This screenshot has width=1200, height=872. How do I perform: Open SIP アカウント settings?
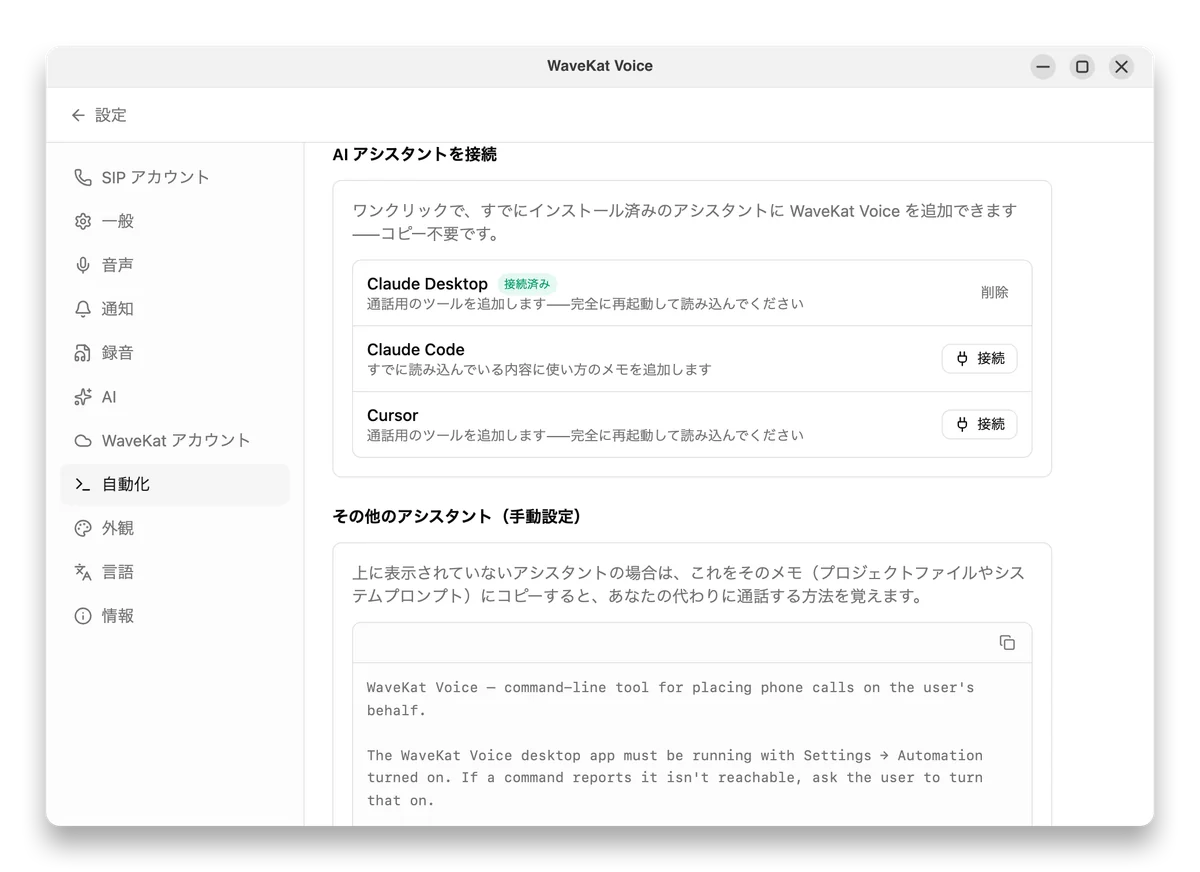pos(175,177)
